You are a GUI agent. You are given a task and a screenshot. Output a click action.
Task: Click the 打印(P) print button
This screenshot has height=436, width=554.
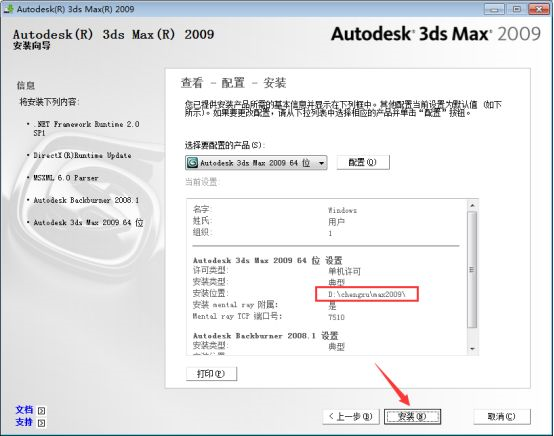tap(211, 374)
